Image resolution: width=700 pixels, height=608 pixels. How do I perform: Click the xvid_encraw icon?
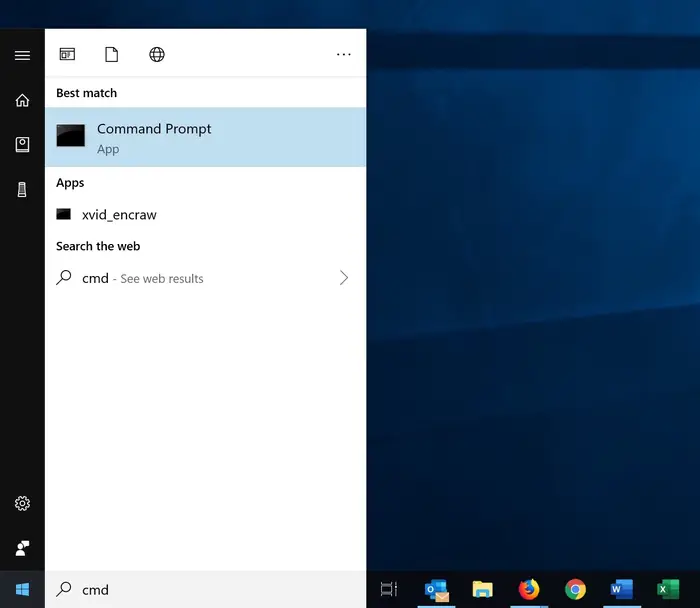point(63,214)
